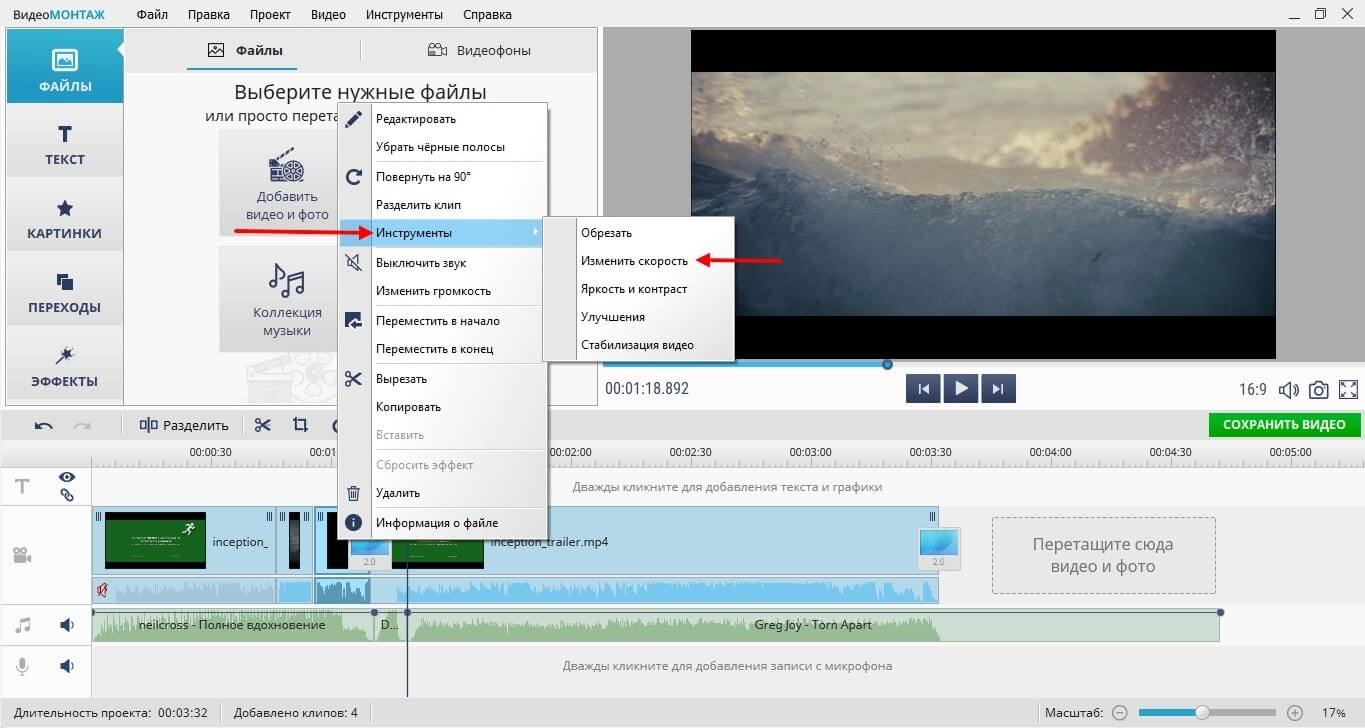1365x728 pixels.
Task: Switch to the Видеофоны tab
Action: click(479, 50)
